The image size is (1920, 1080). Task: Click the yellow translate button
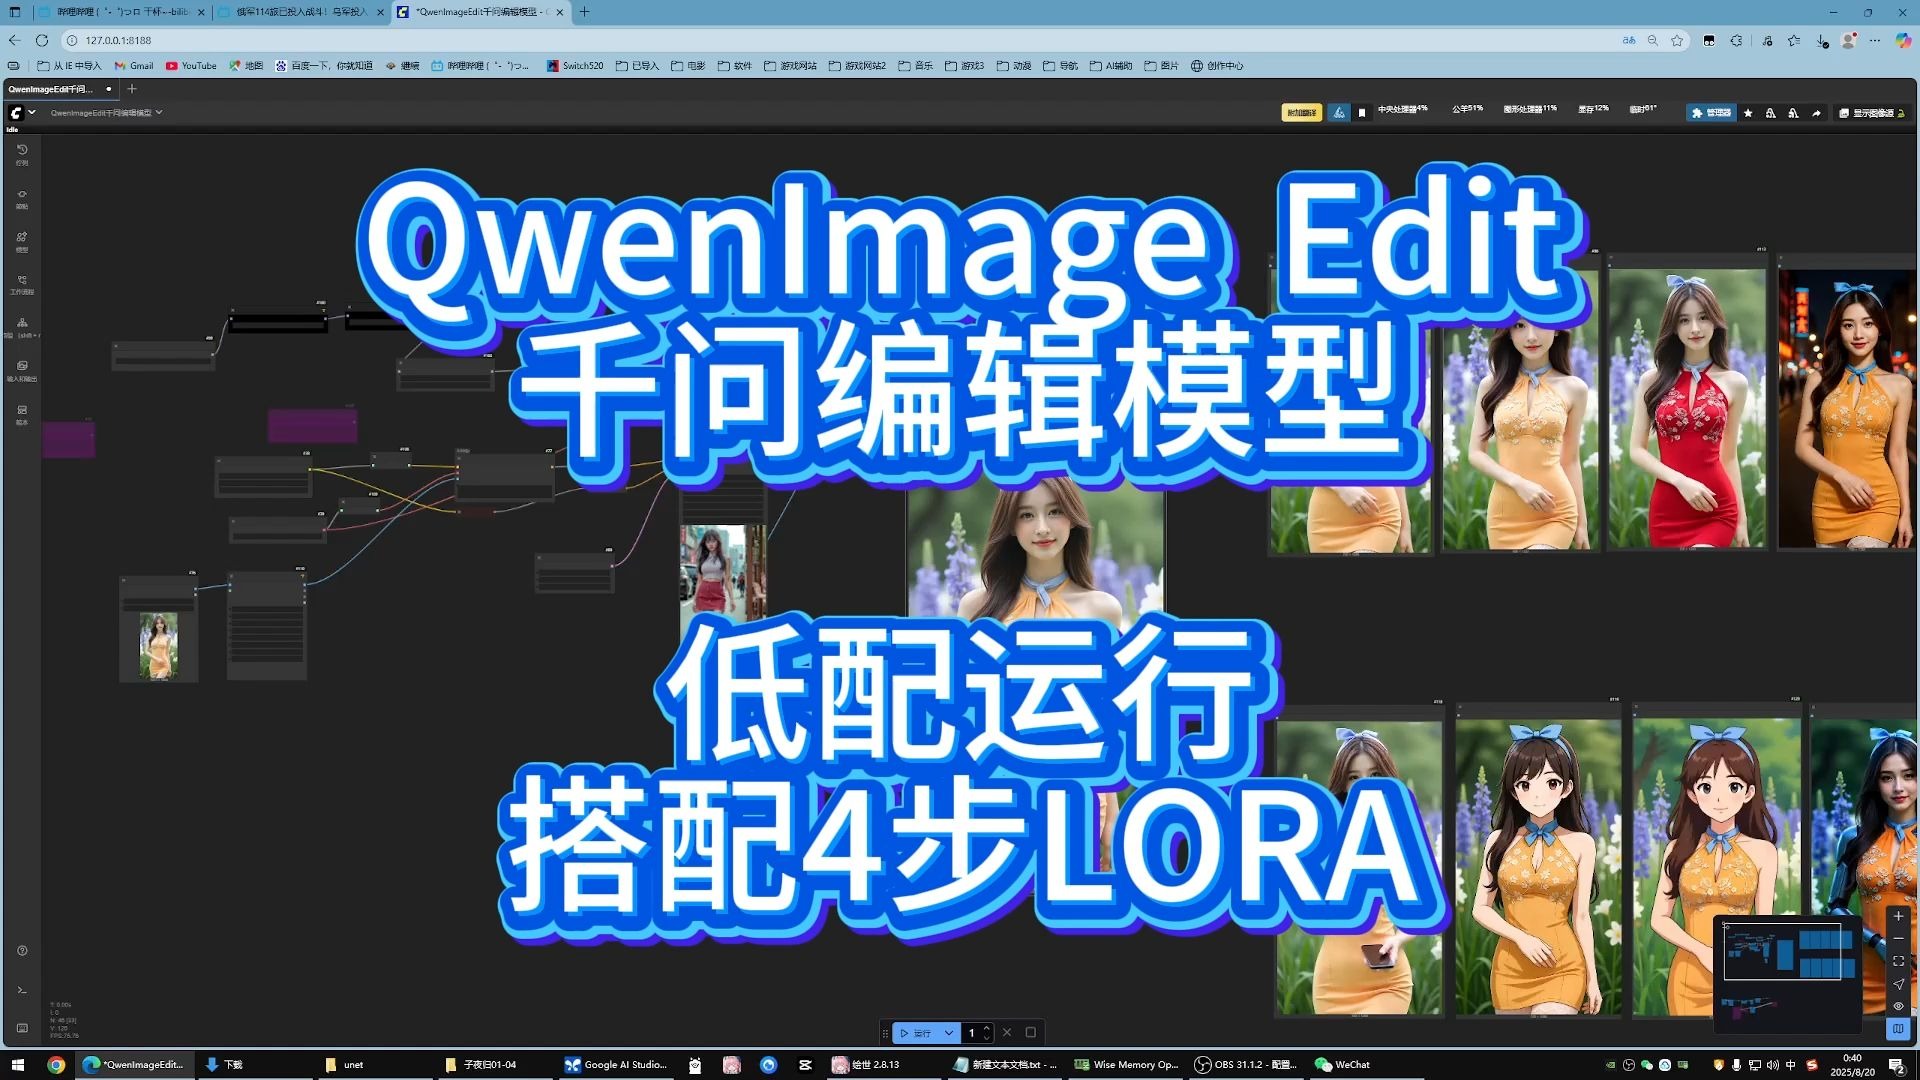coord(1301,113)
